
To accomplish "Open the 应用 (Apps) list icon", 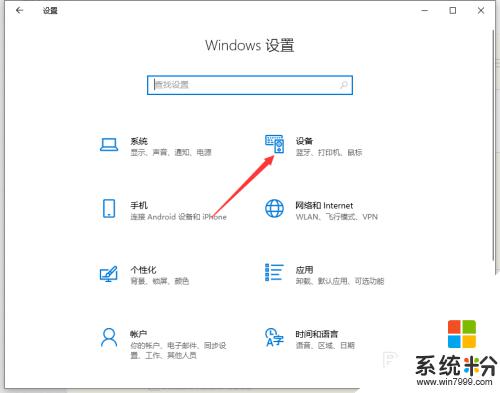I will (274, 272).
